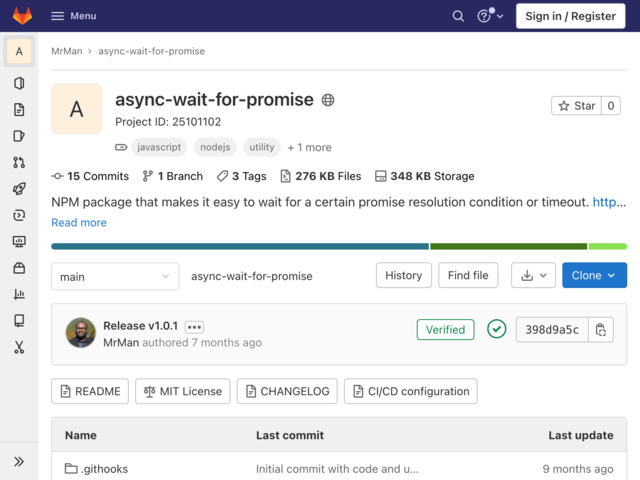Open Analytics chart icon in sidebar

click(19, 294)
